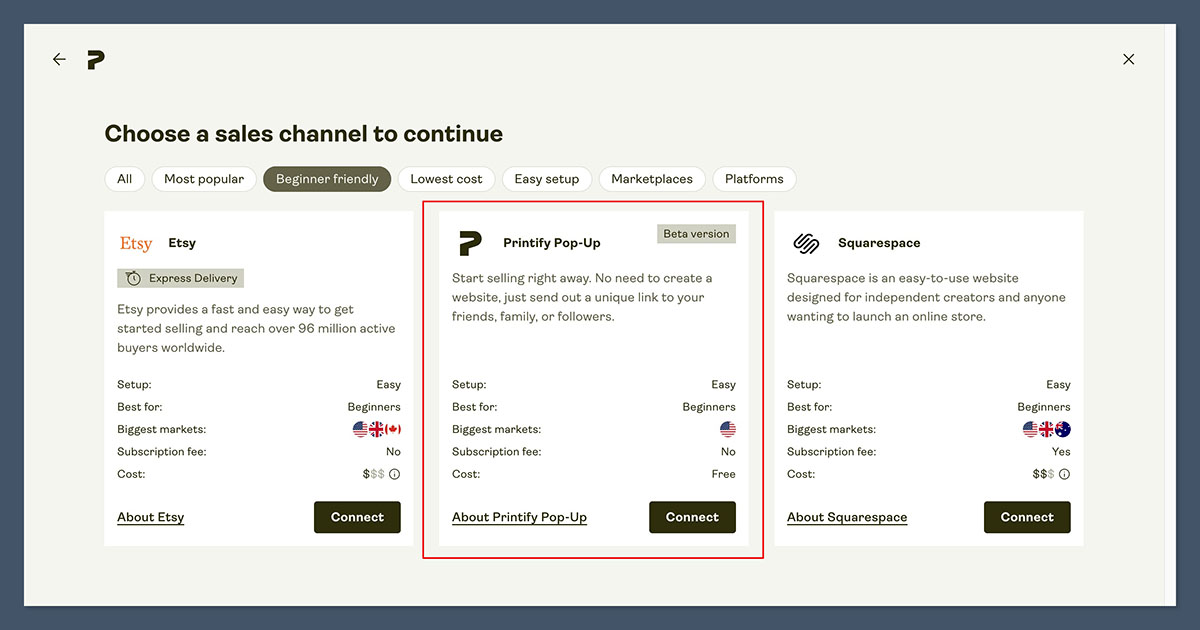This screenshot has height=630, width=1200.
Task: Close the sales channel dialog
Action: [1128, 59]
